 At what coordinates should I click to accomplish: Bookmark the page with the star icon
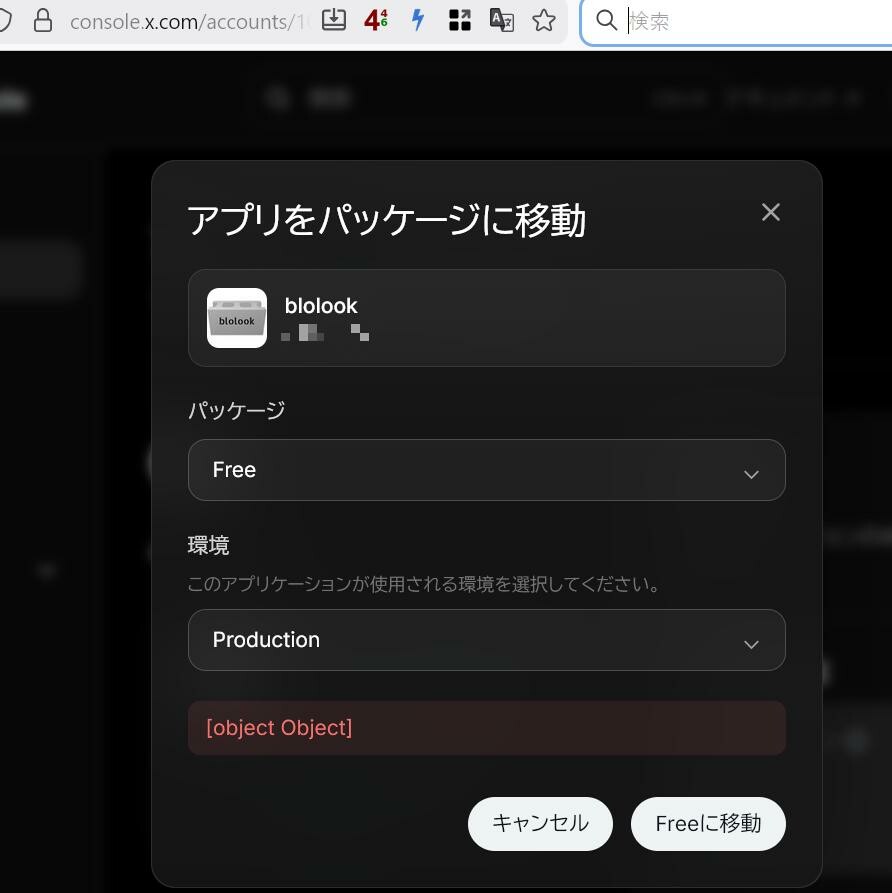point(544,20)
